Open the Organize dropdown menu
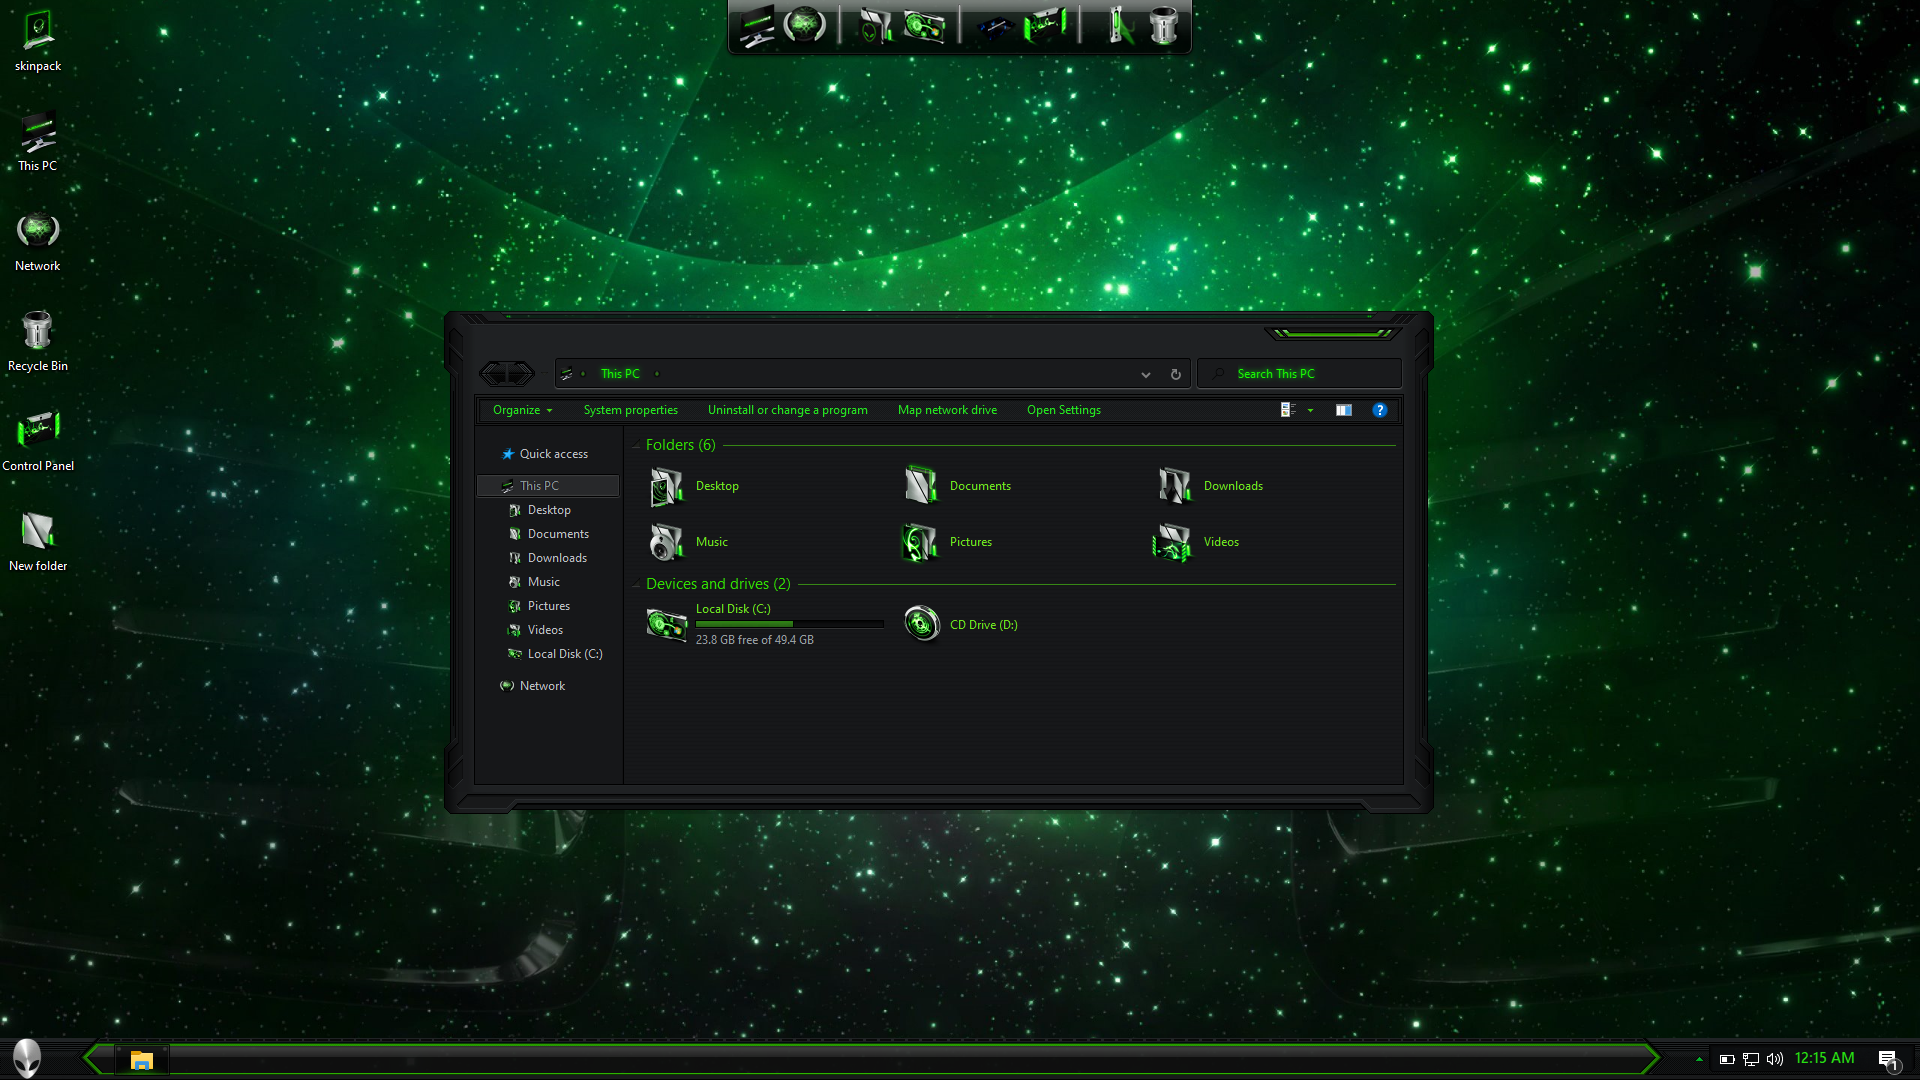1920x1080 pixels. pyautogui.click(x=522, y=410)
